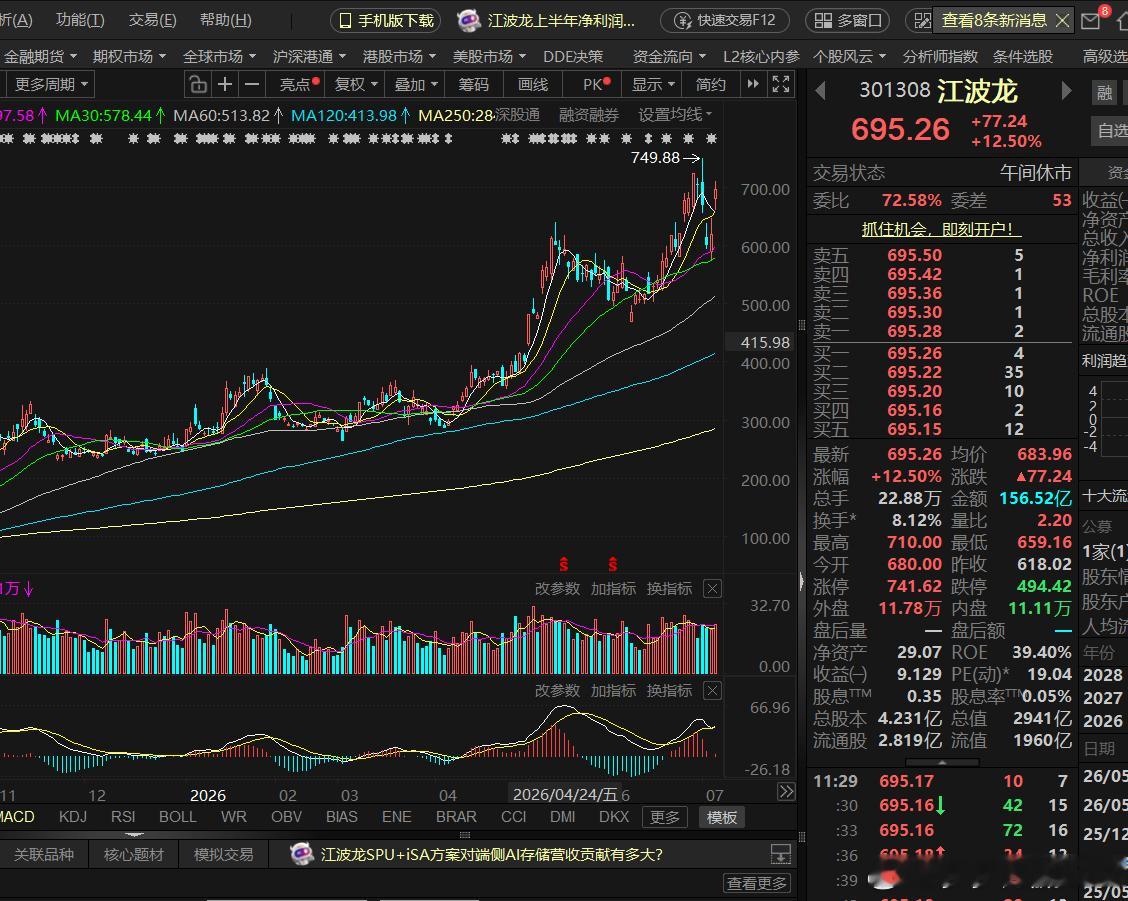Select the DMI indicator tab
This screenshot has width=1128, height=901.
point(563,817)
